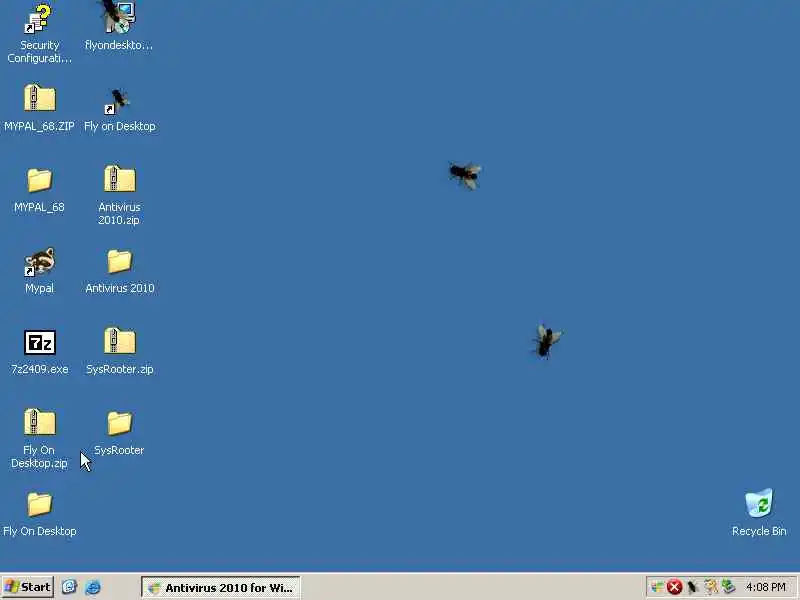Click the 'SysRooter.zip' file name label
800x600 pixels.
(x=119, y=369)
